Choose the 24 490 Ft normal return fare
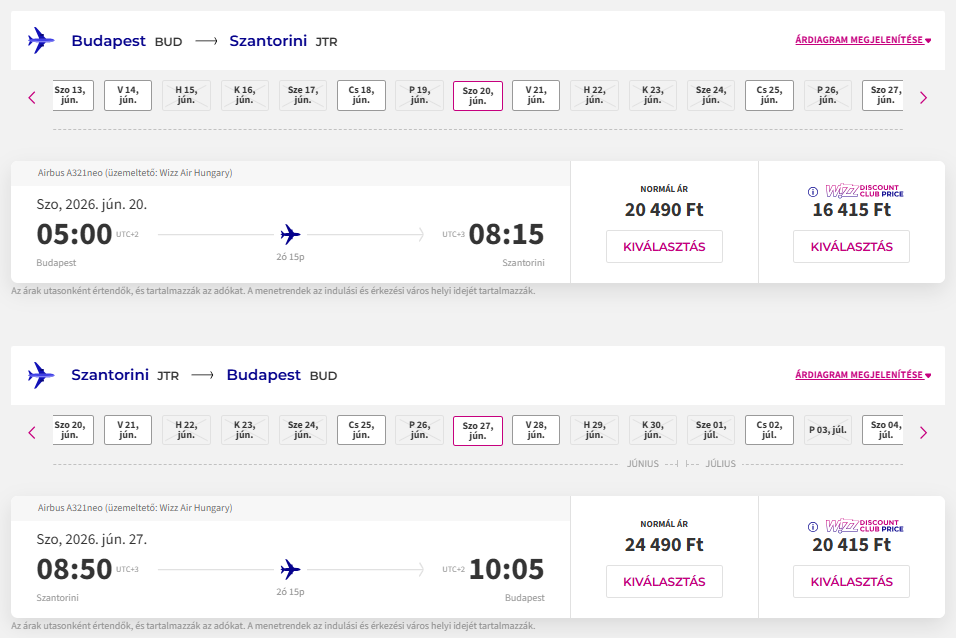956x638 pixels. click(664, 582)
